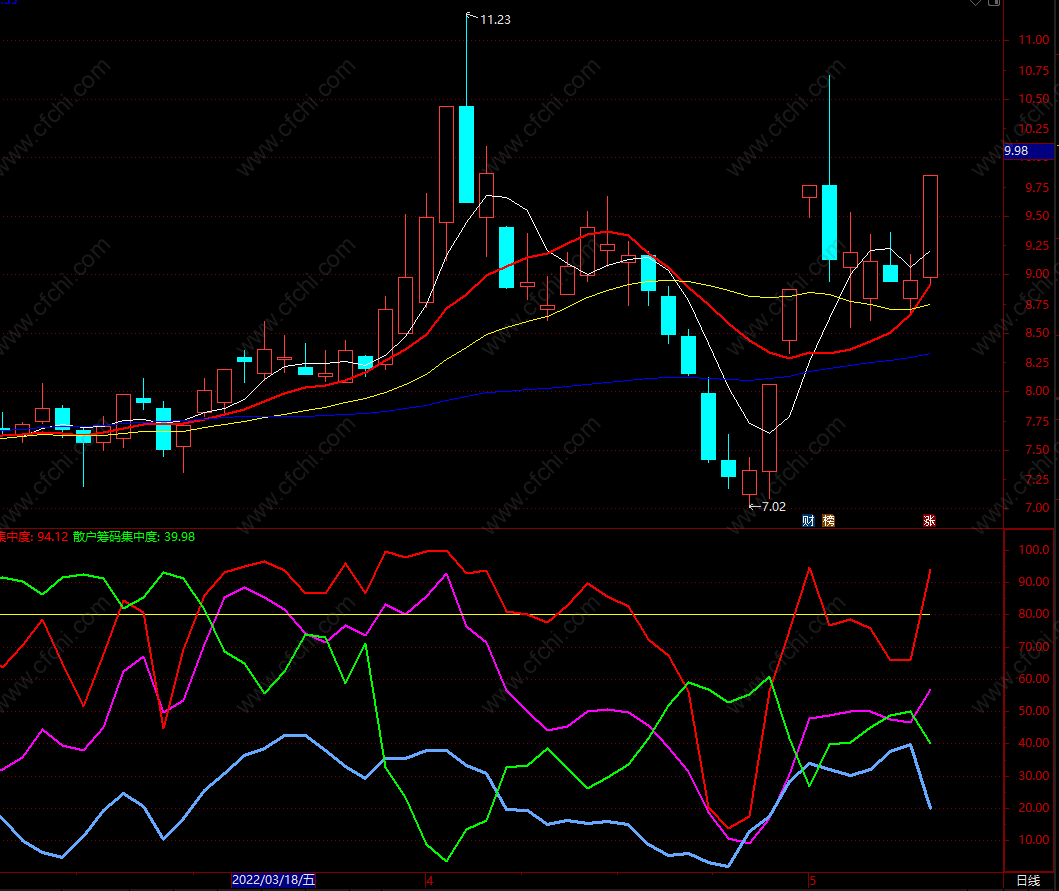Viewport: 1059px width, 891px height.
Task: Click the blue 财 finance marker icon
Action: (x=808, y=520)
